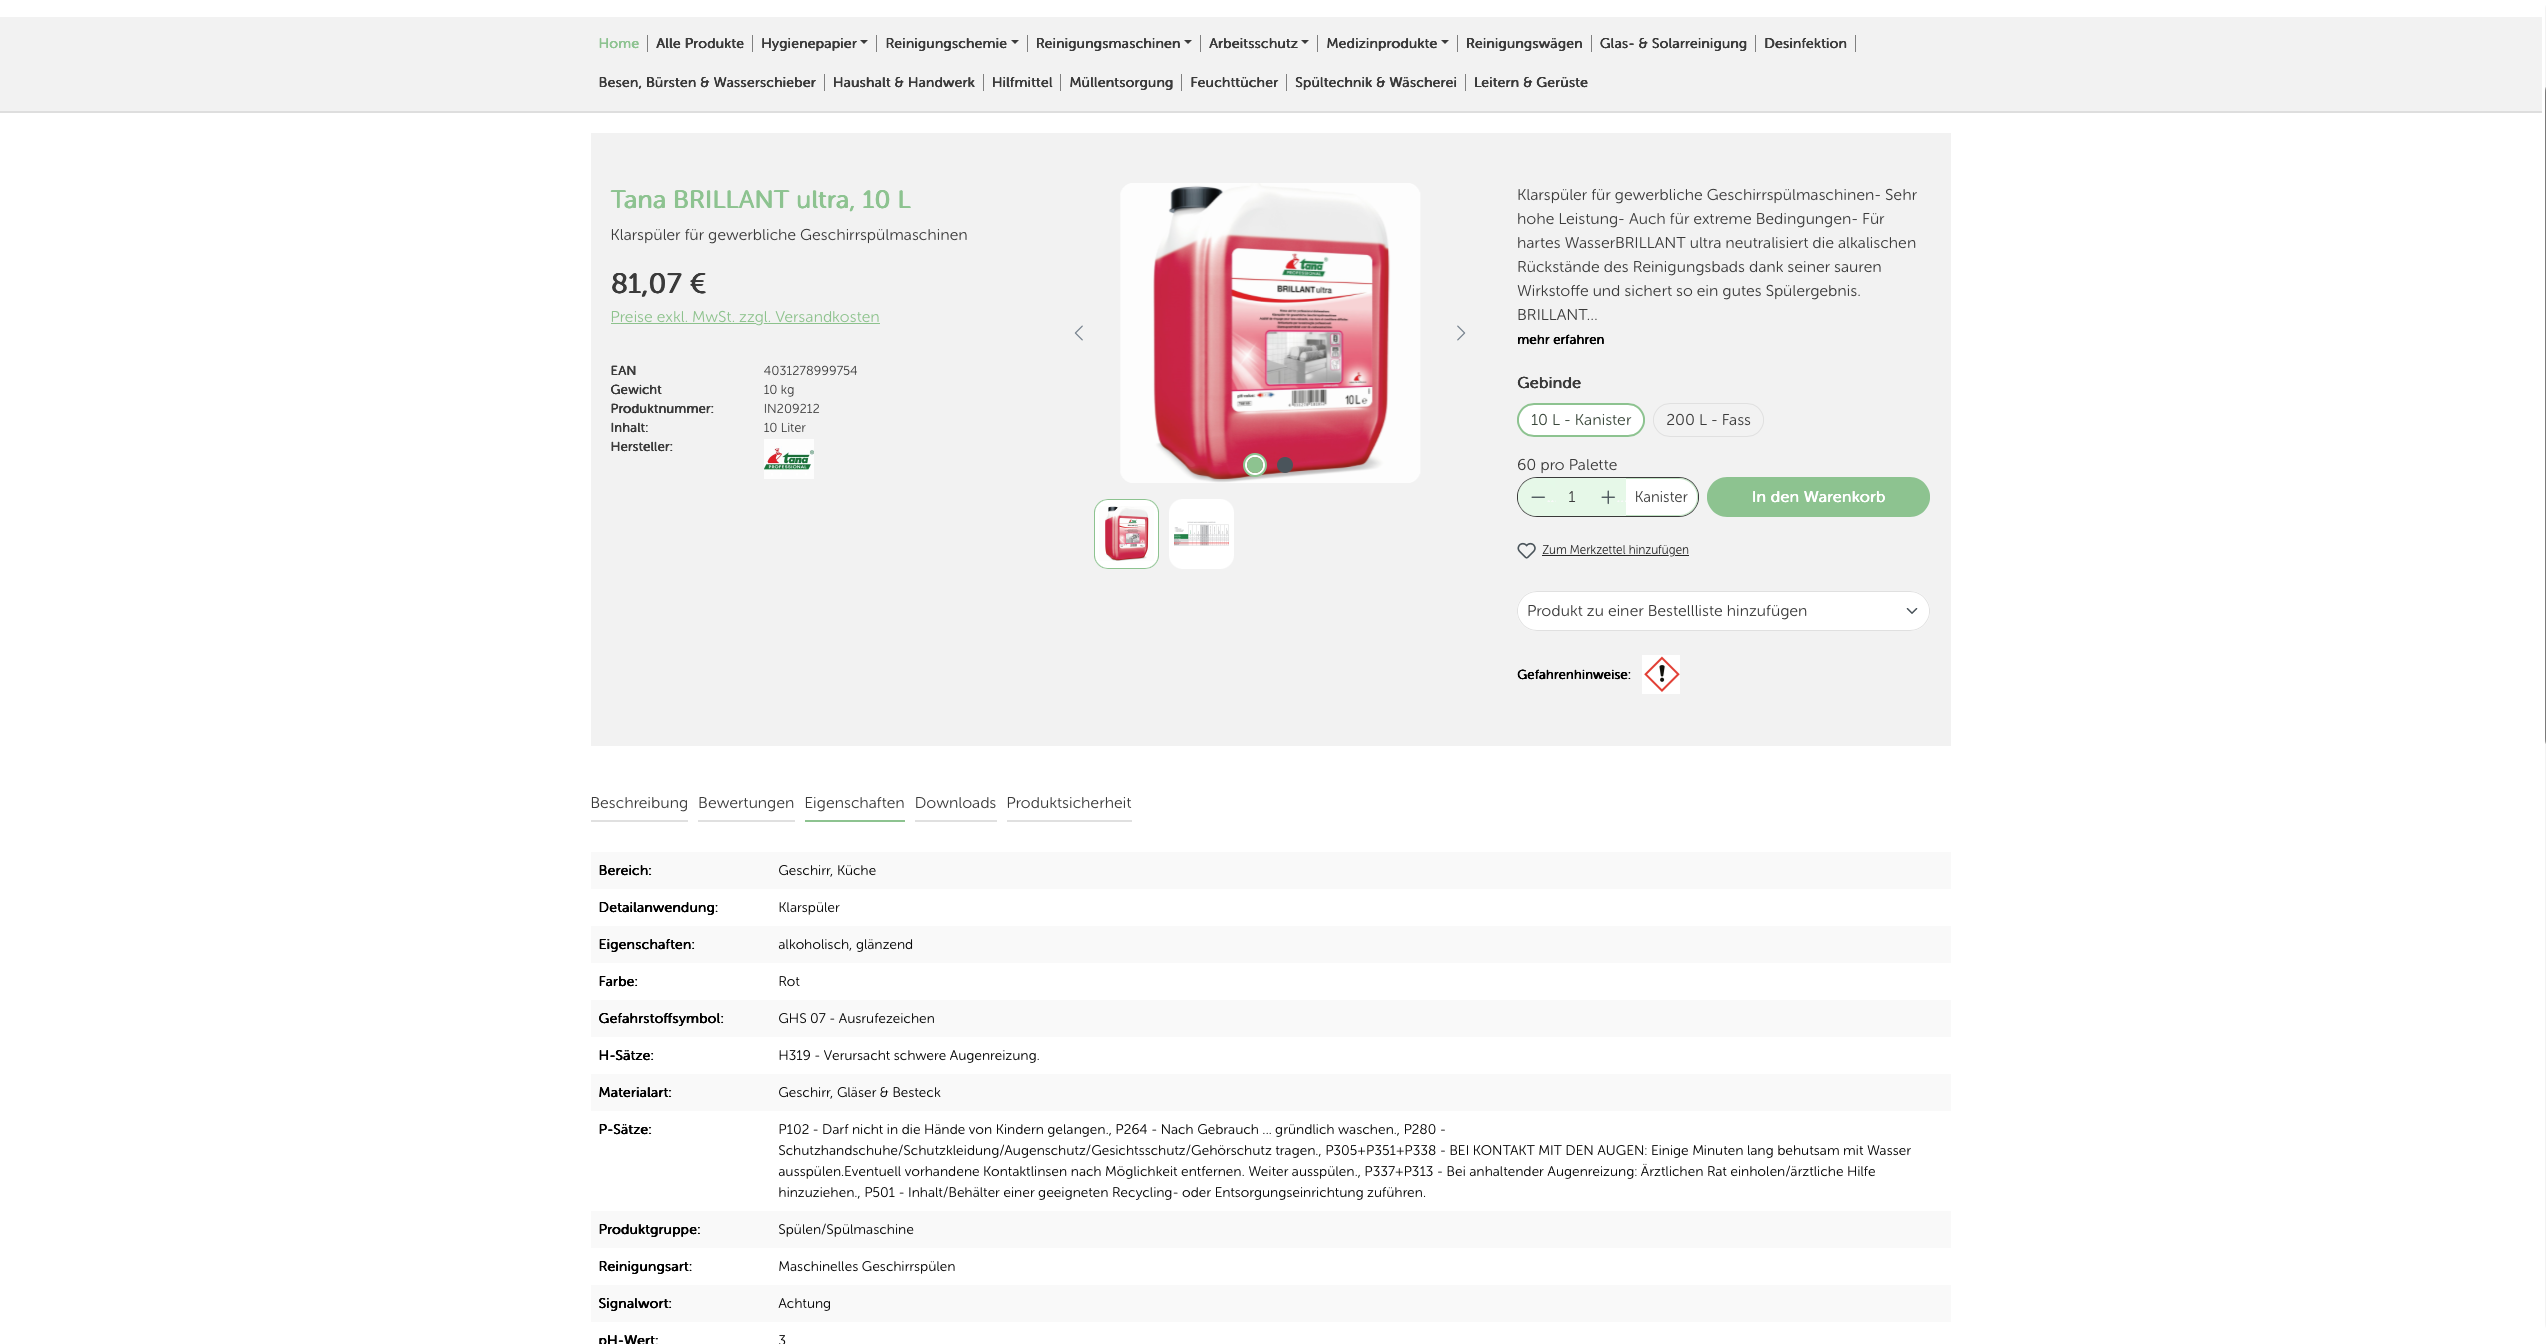Open the Hilfsmittel category

tap(1022, 82)
